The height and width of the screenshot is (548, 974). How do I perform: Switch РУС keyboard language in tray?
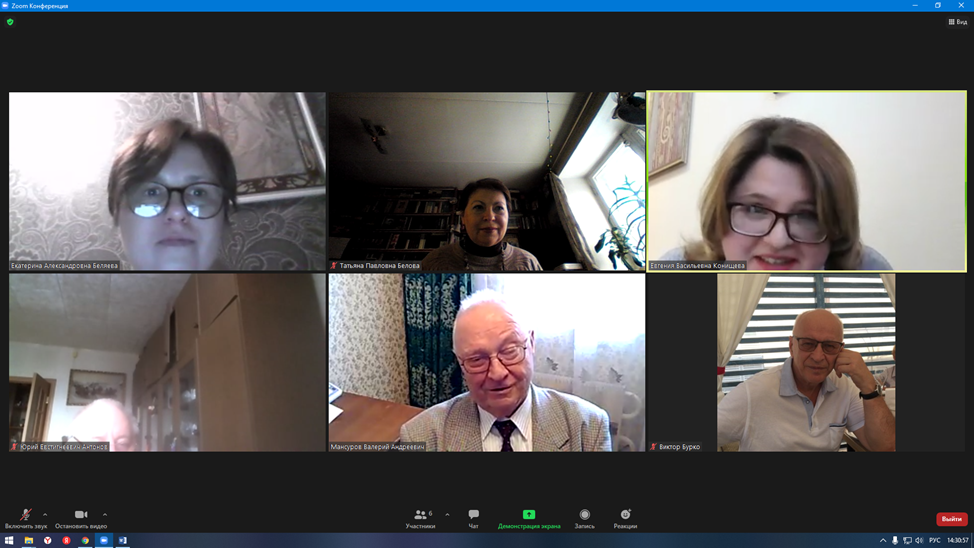[935, 541]
